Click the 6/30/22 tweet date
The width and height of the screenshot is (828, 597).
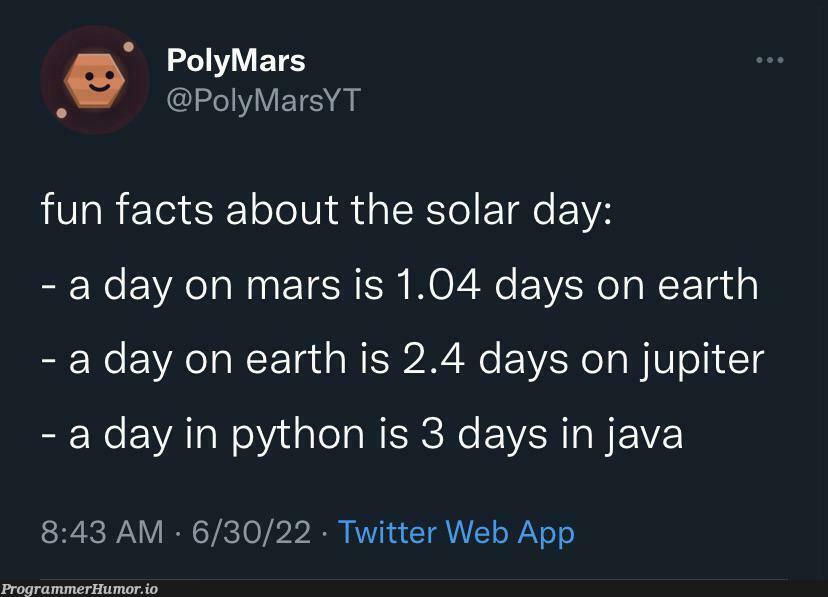250,531
